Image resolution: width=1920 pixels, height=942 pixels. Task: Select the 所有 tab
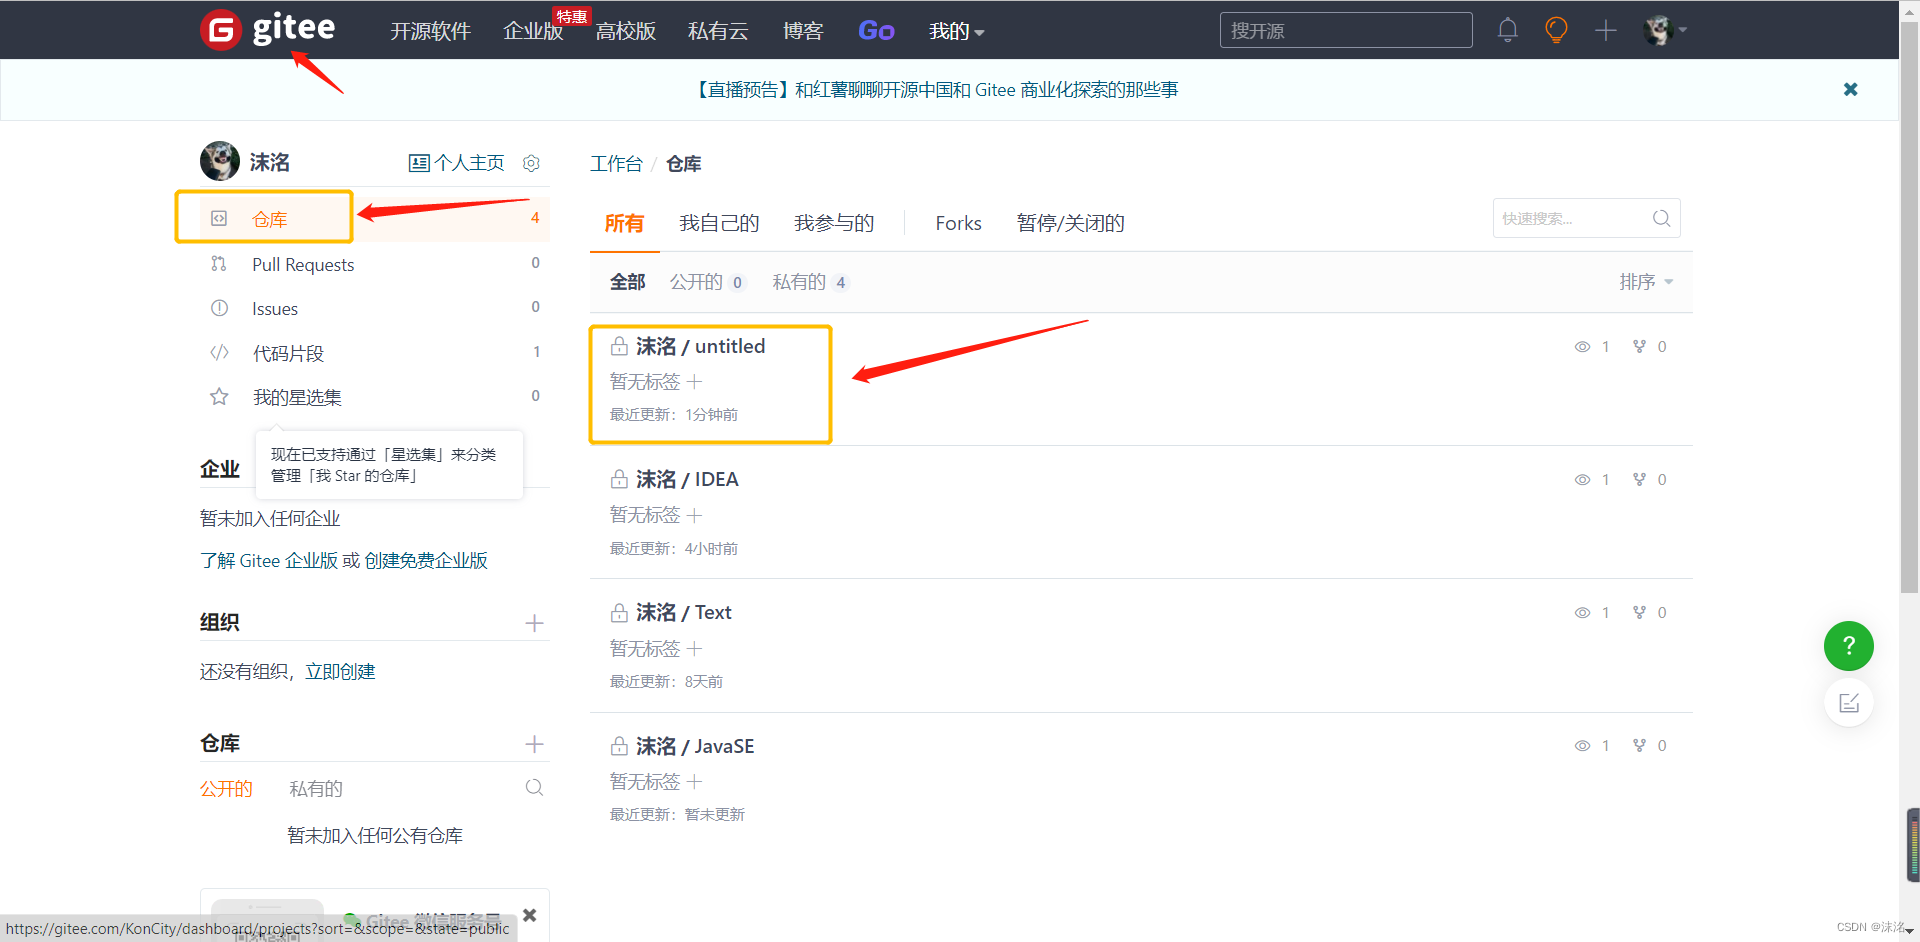tap(624, 223)
